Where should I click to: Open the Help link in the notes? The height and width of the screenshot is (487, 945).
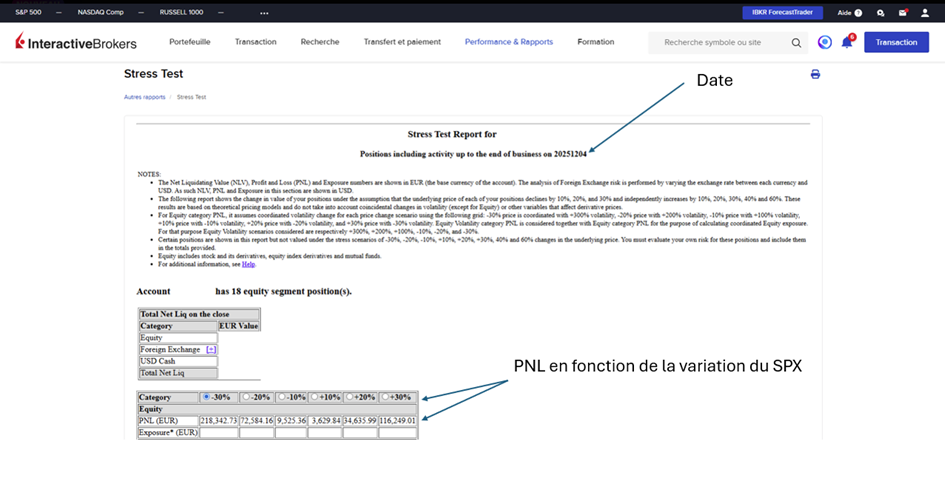[248, 264]
